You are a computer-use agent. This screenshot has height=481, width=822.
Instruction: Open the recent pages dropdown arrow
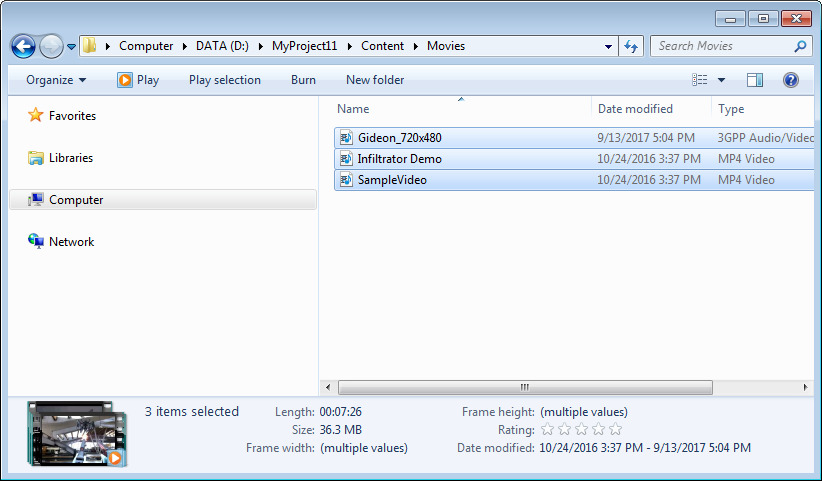(x=72, y=47)
